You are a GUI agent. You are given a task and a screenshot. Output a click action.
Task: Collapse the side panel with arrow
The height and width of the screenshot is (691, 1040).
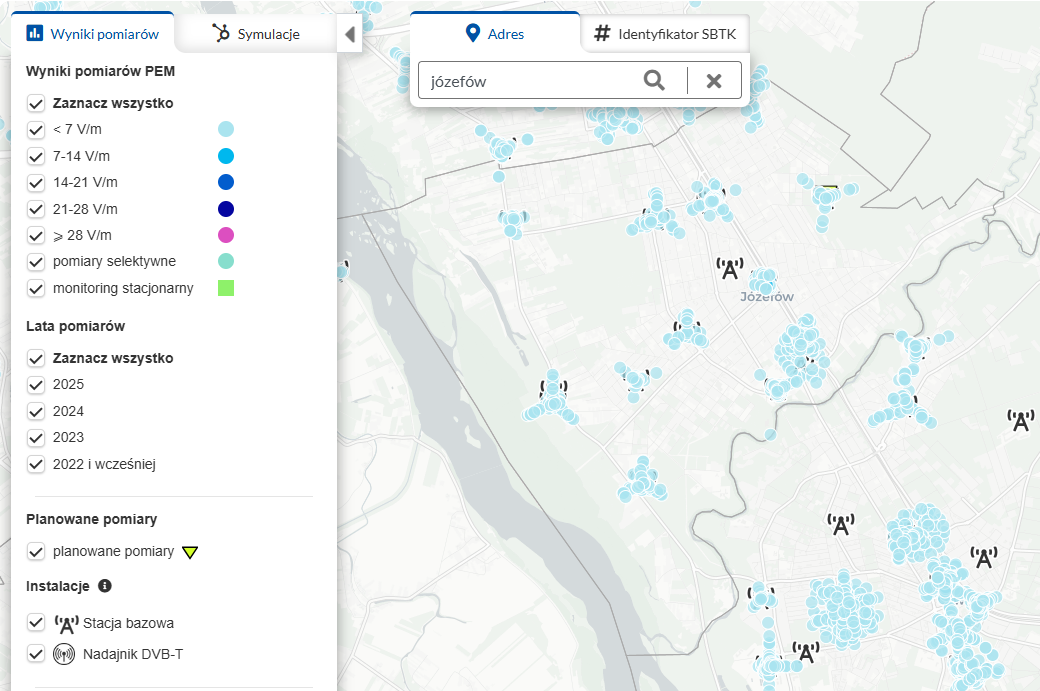click(350, 34)
